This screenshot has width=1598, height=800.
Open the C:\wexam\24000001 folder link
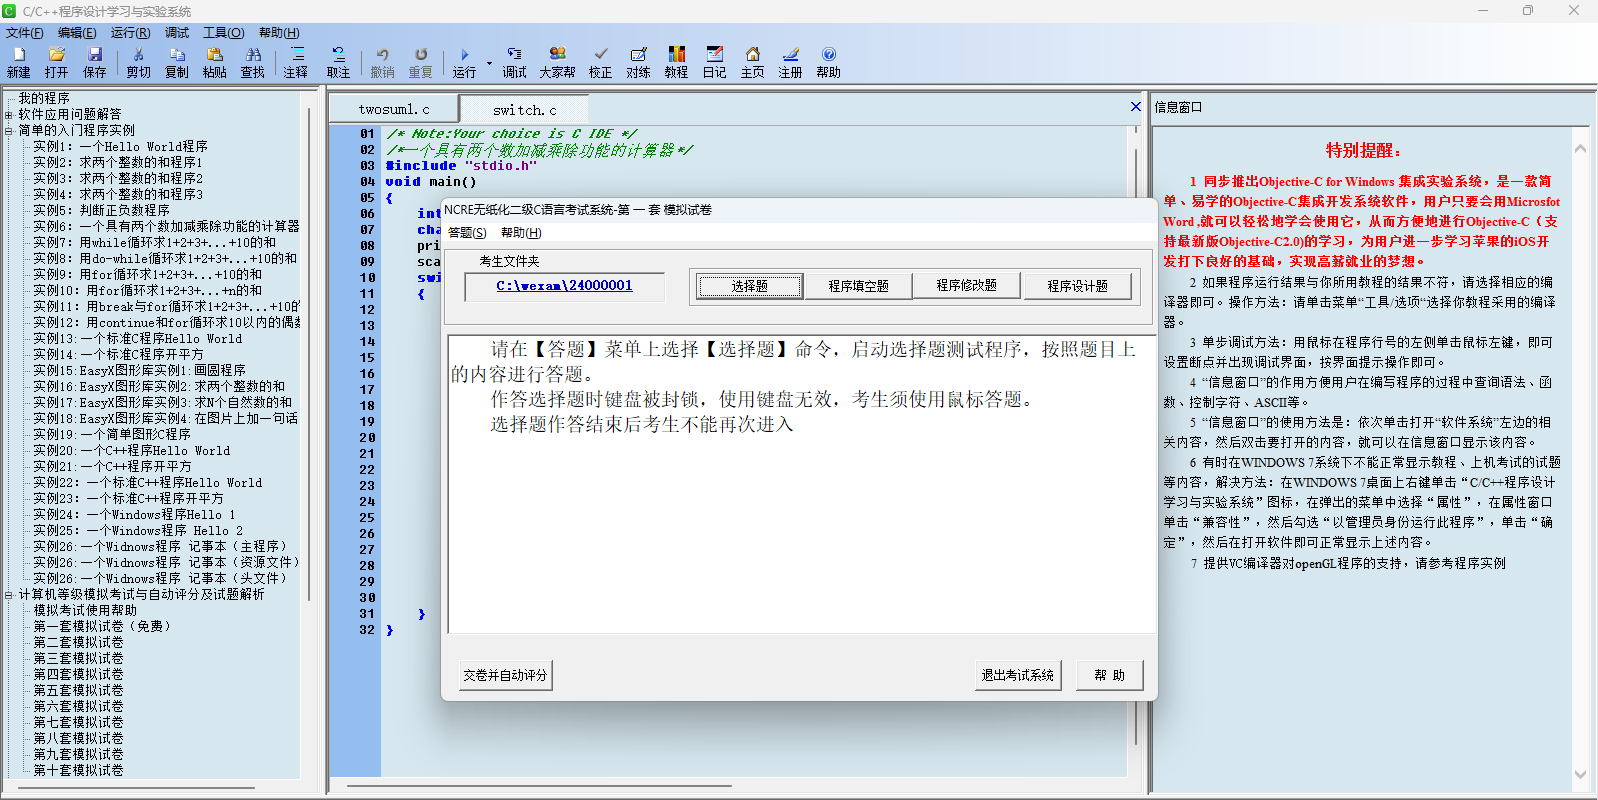point(564,286)
